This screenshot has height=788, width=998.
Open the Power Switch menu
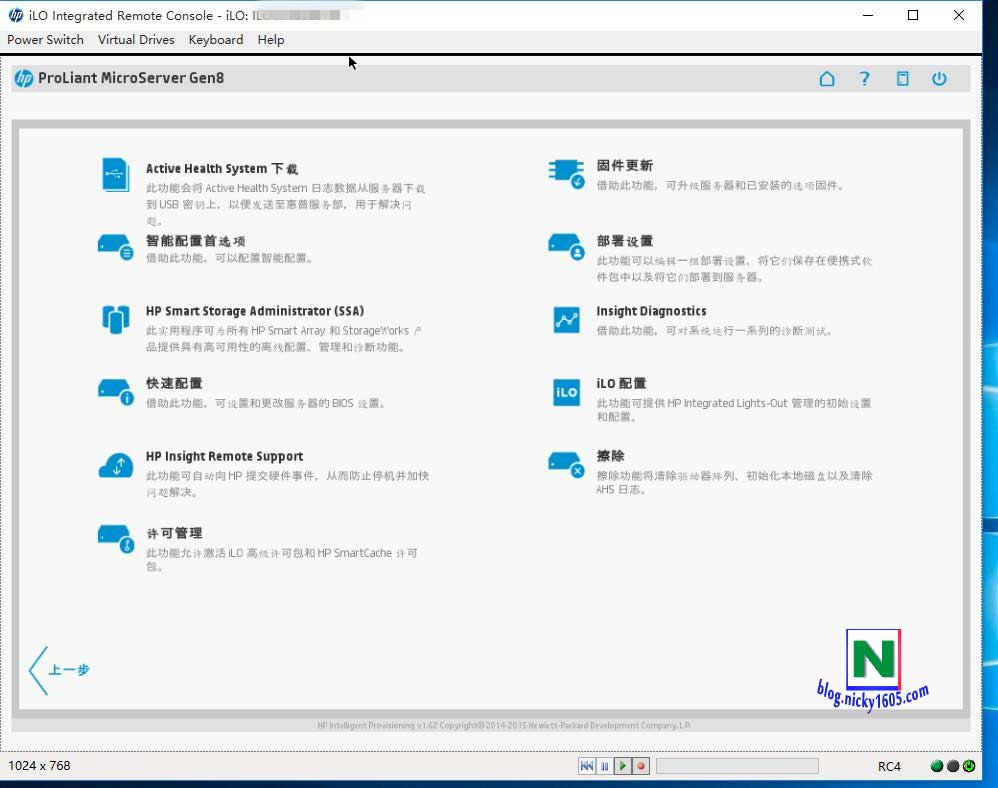tap(45, 39)
